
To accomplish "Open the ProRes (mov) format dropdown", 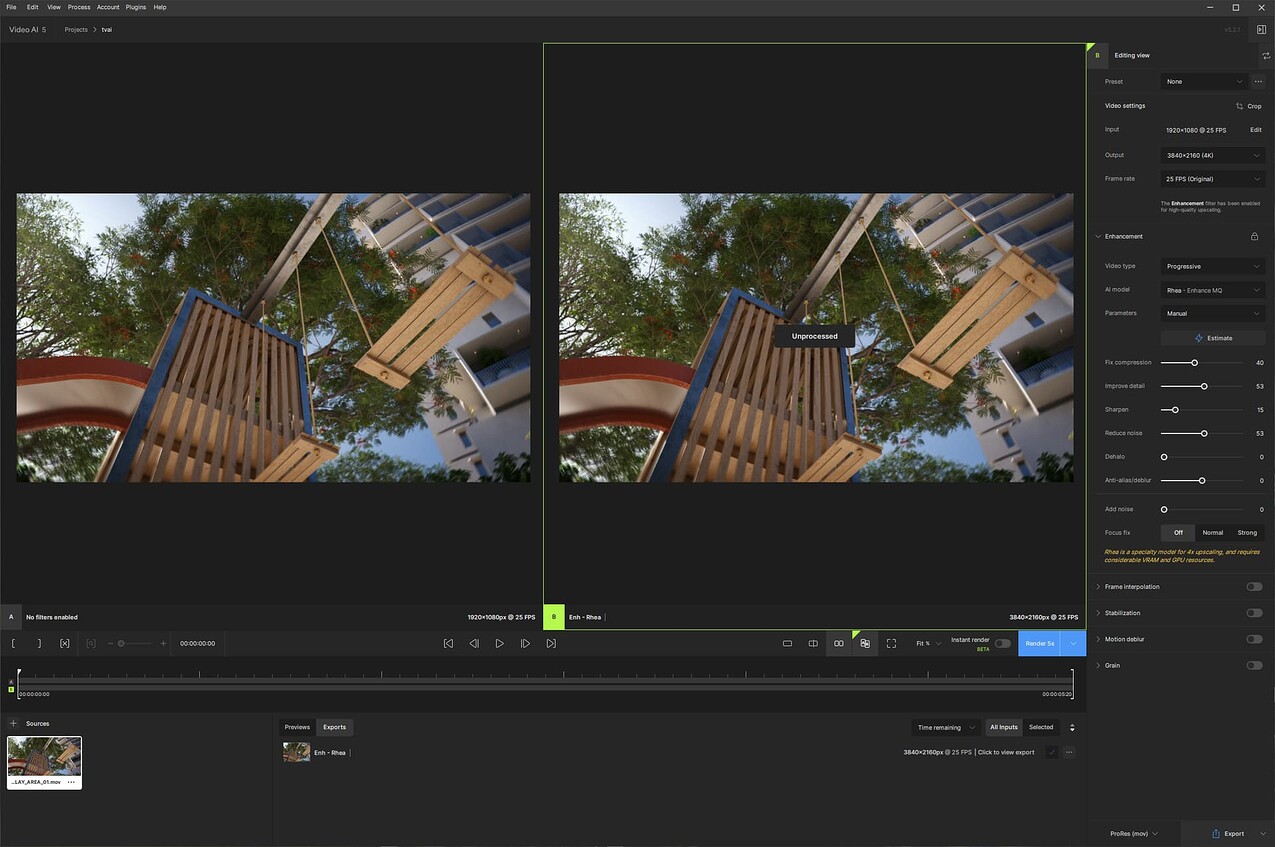I will (1134, 833).
